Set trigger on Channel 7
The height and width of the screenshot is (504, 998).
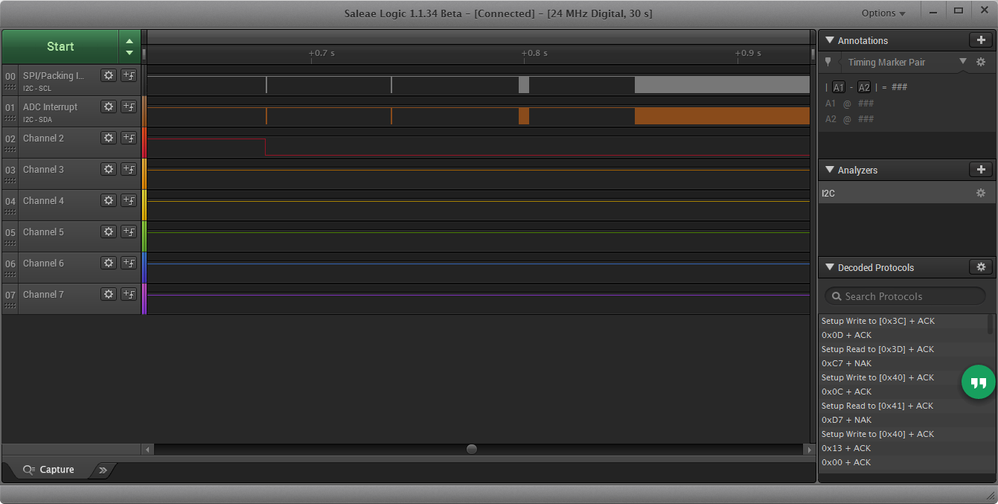point(129,293)
